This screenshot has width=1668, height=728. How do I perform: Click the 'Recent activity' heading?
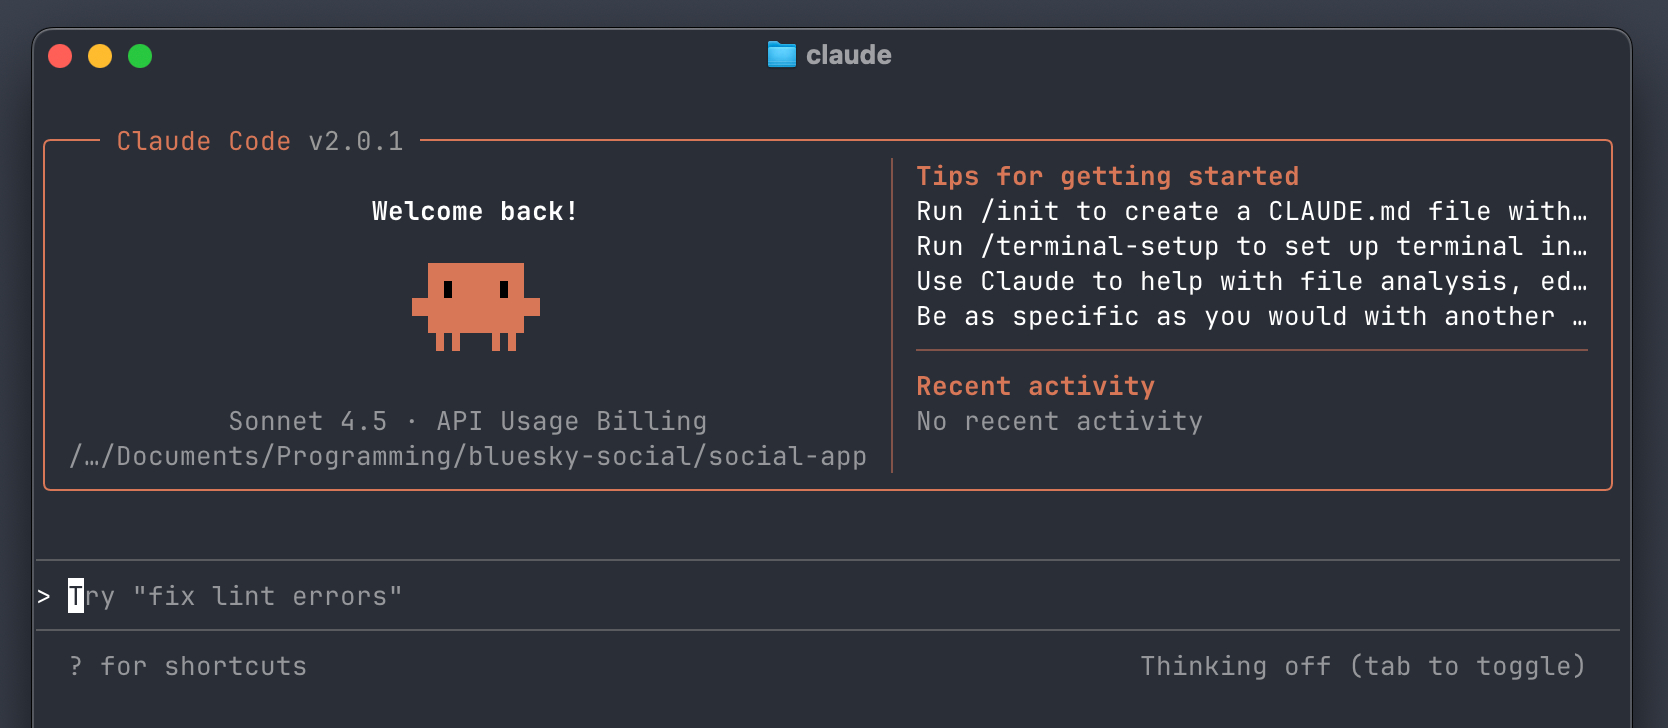click(1035, 387)
